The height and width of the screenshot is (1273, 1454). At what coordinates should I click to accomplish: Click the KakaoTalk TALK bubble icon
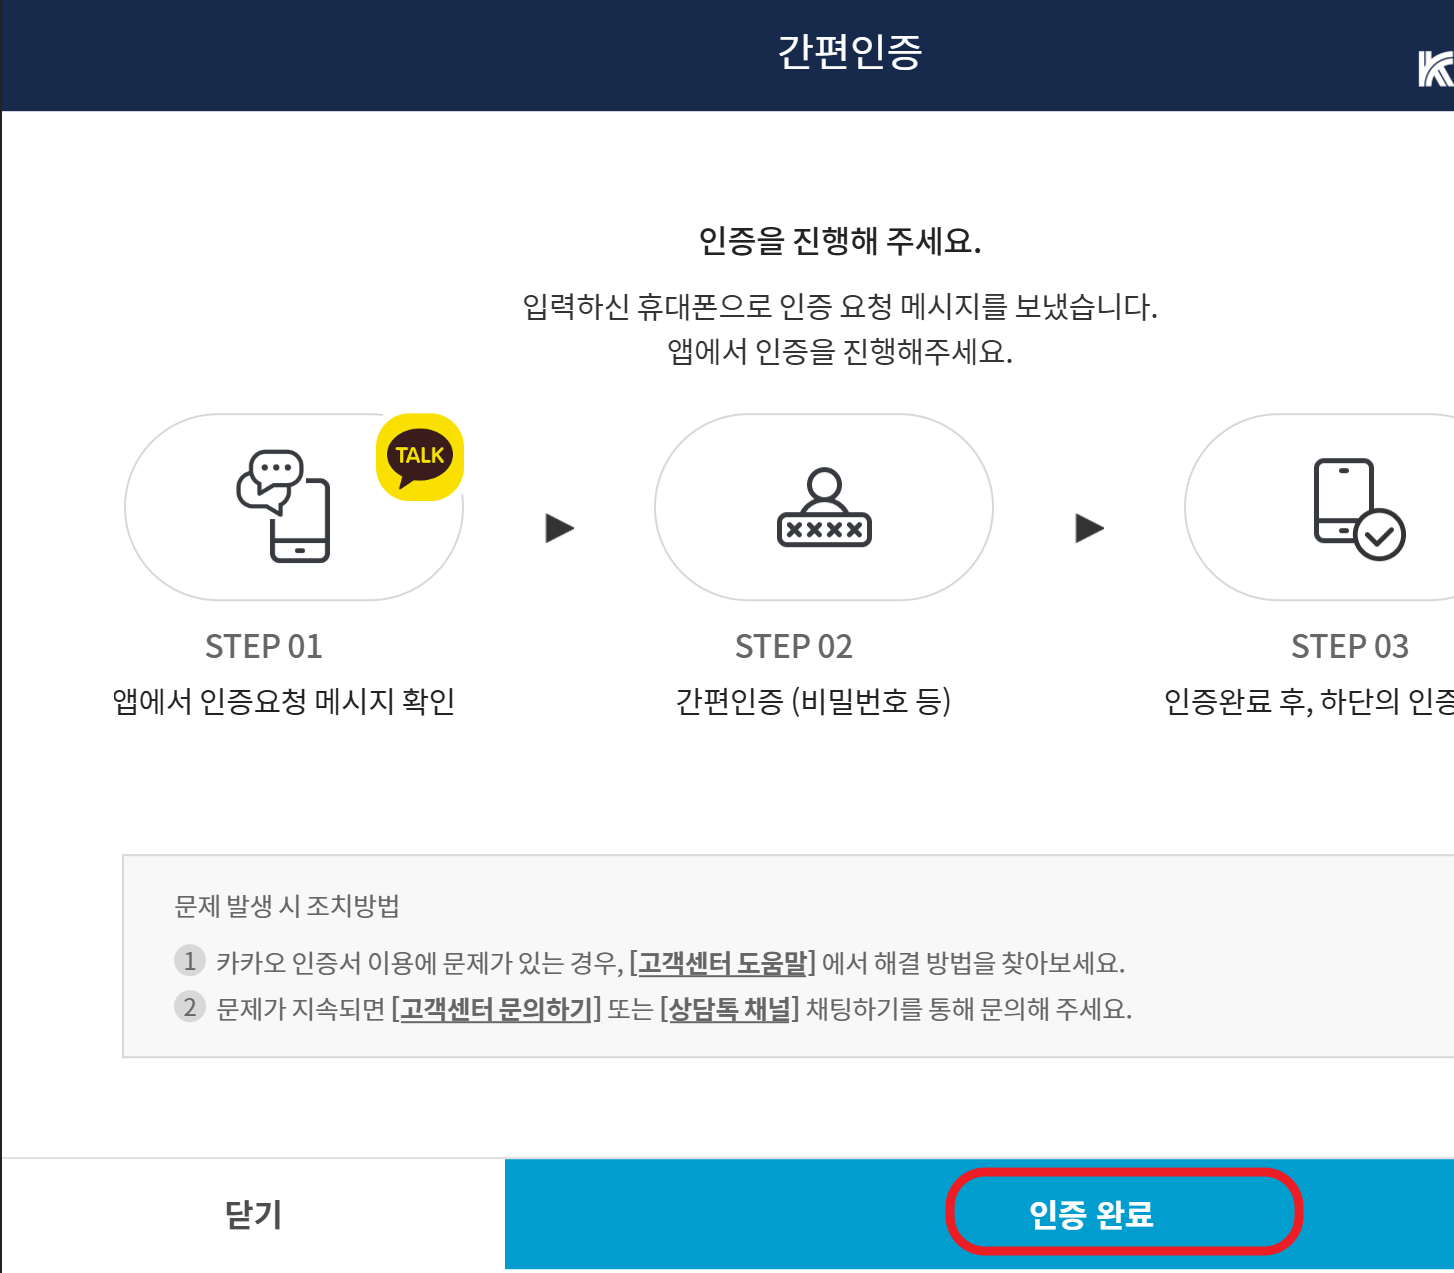coord(419,455)
